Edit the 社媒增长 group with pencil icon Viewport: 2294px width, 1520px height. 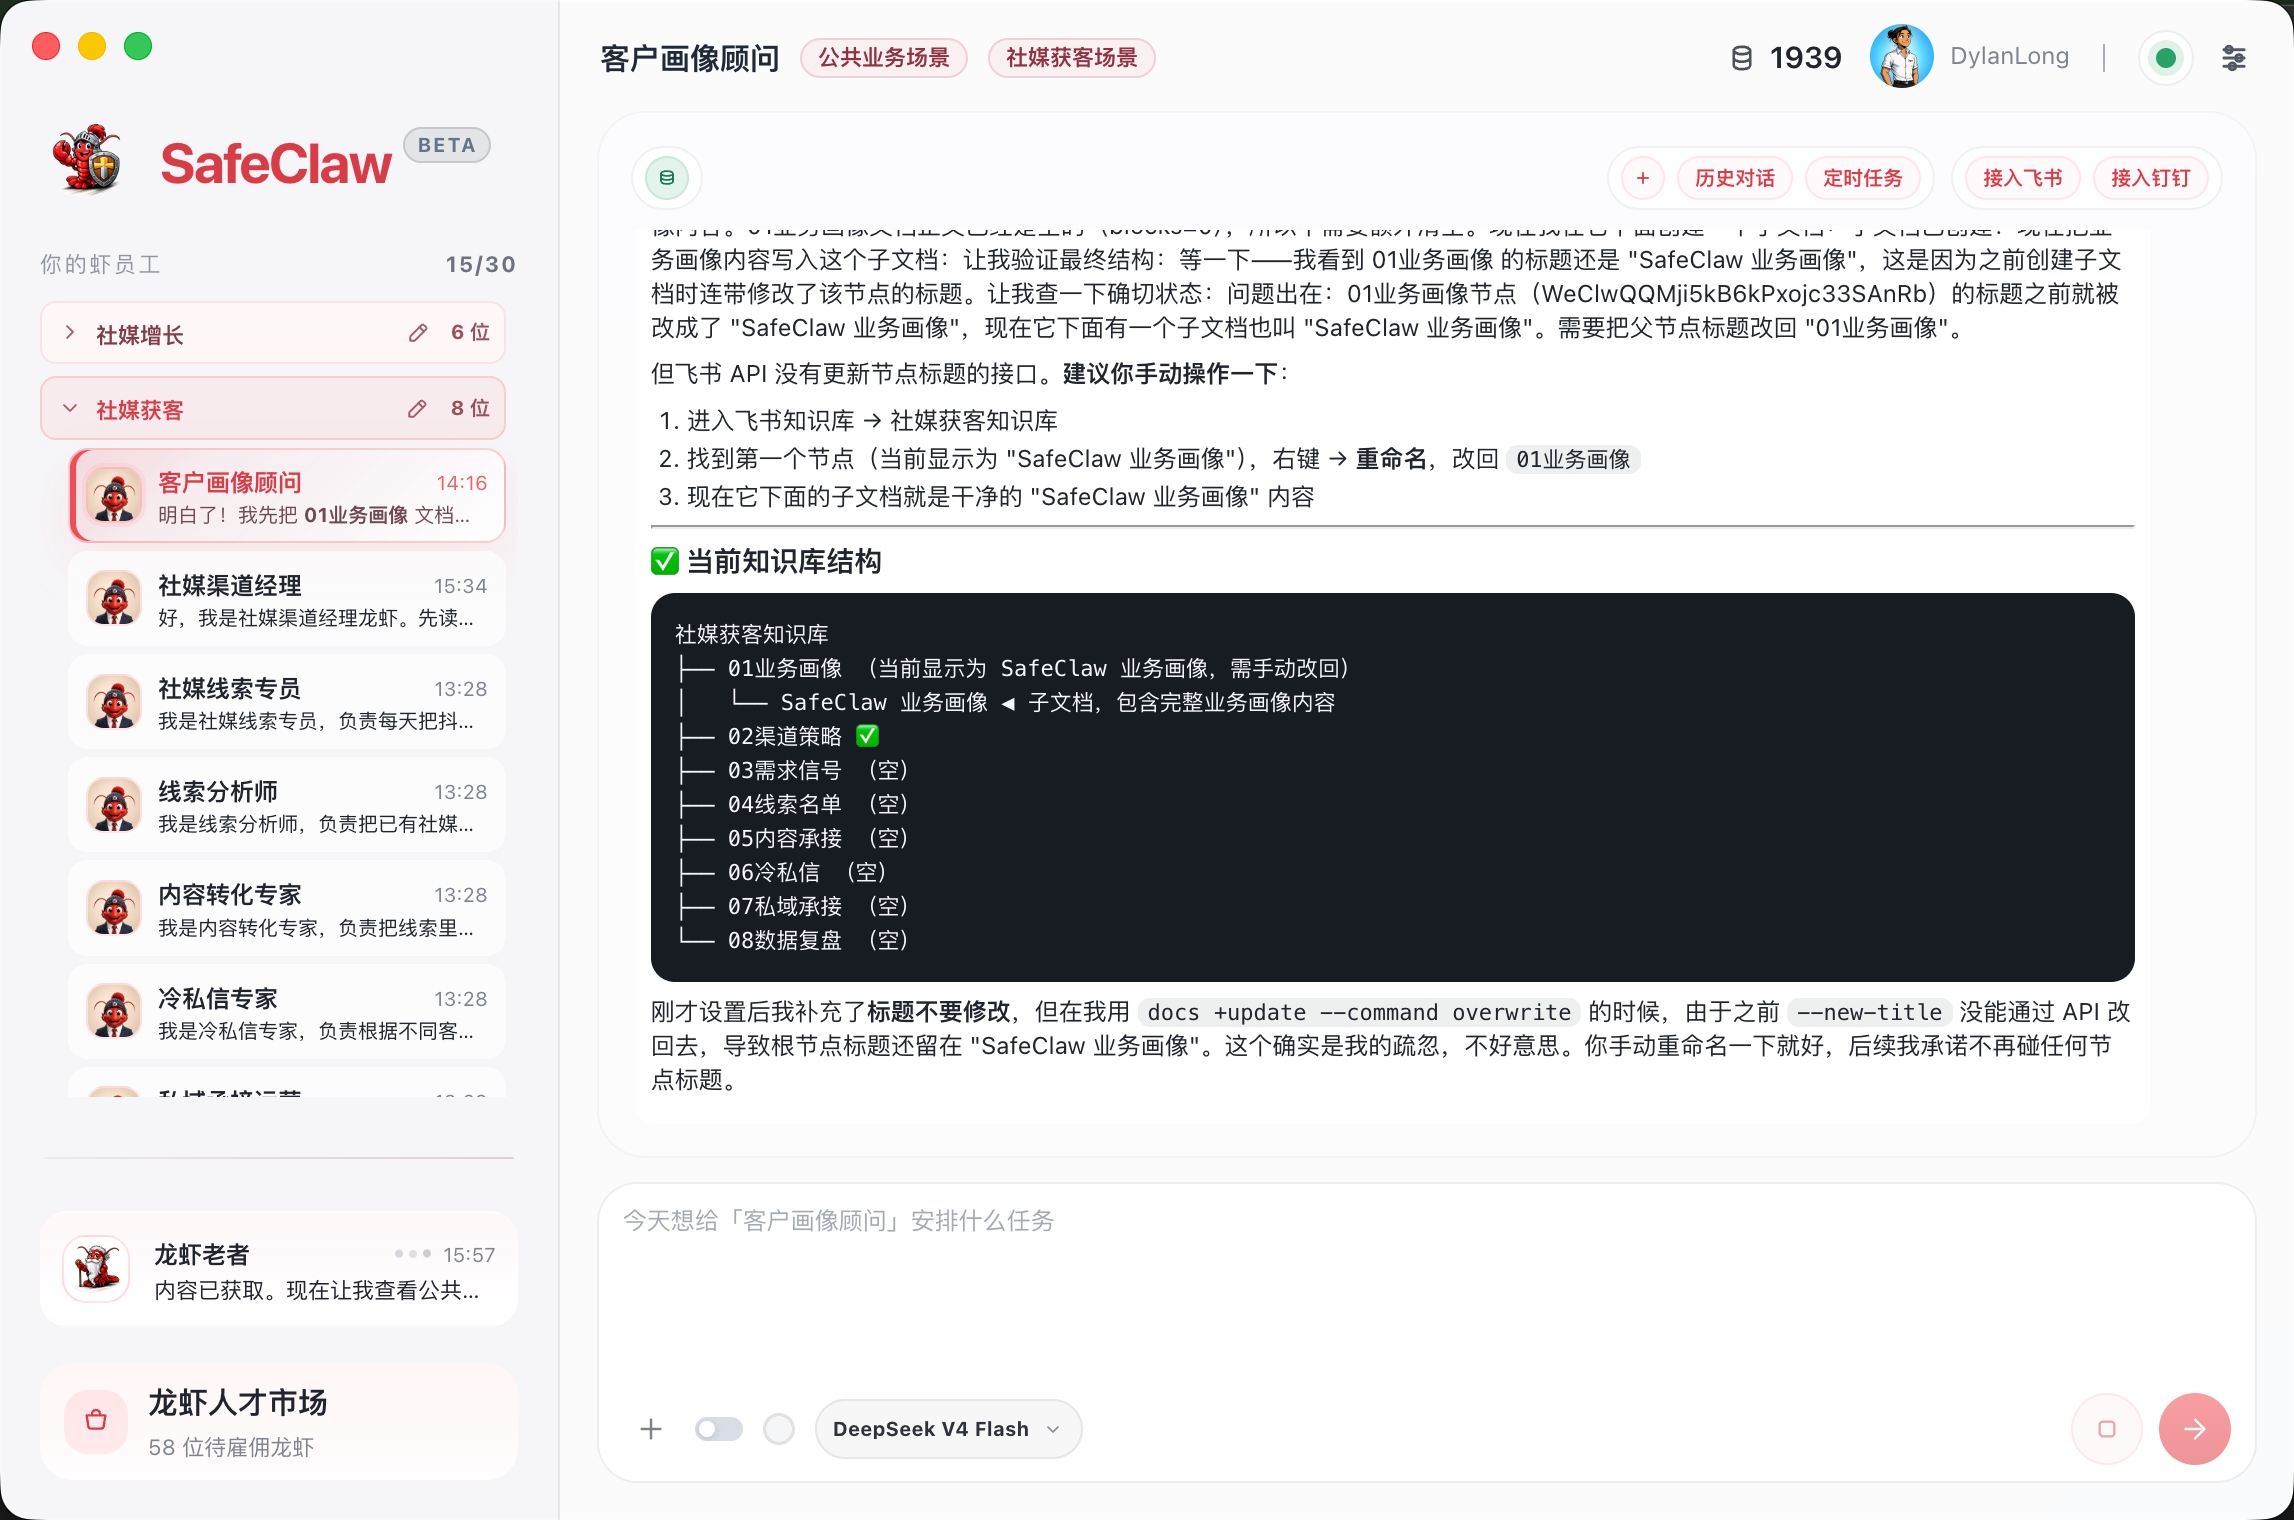418,333
